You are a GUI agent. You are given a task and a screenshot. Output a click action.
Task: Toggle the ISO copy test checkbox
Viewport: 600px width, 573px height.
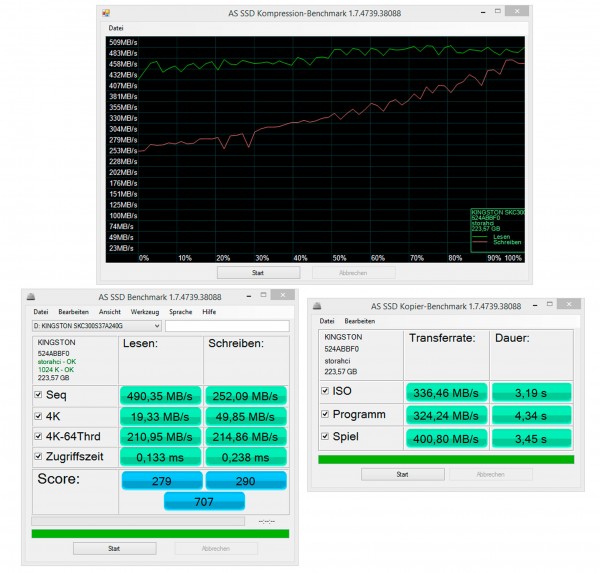coord(325,391)
